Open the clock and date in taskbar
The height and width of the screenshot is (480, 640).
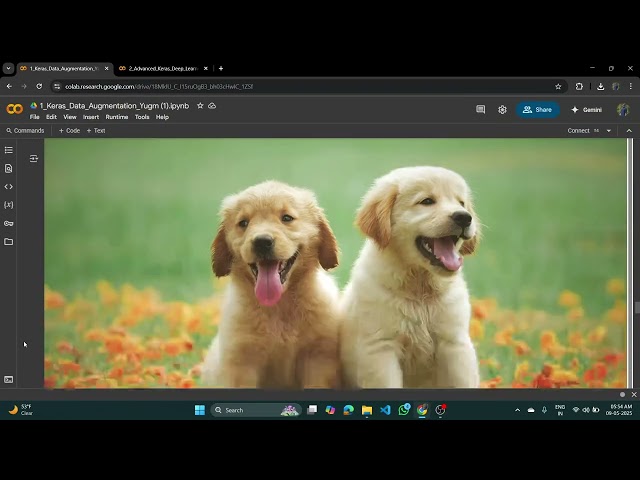tap(619, 410)
